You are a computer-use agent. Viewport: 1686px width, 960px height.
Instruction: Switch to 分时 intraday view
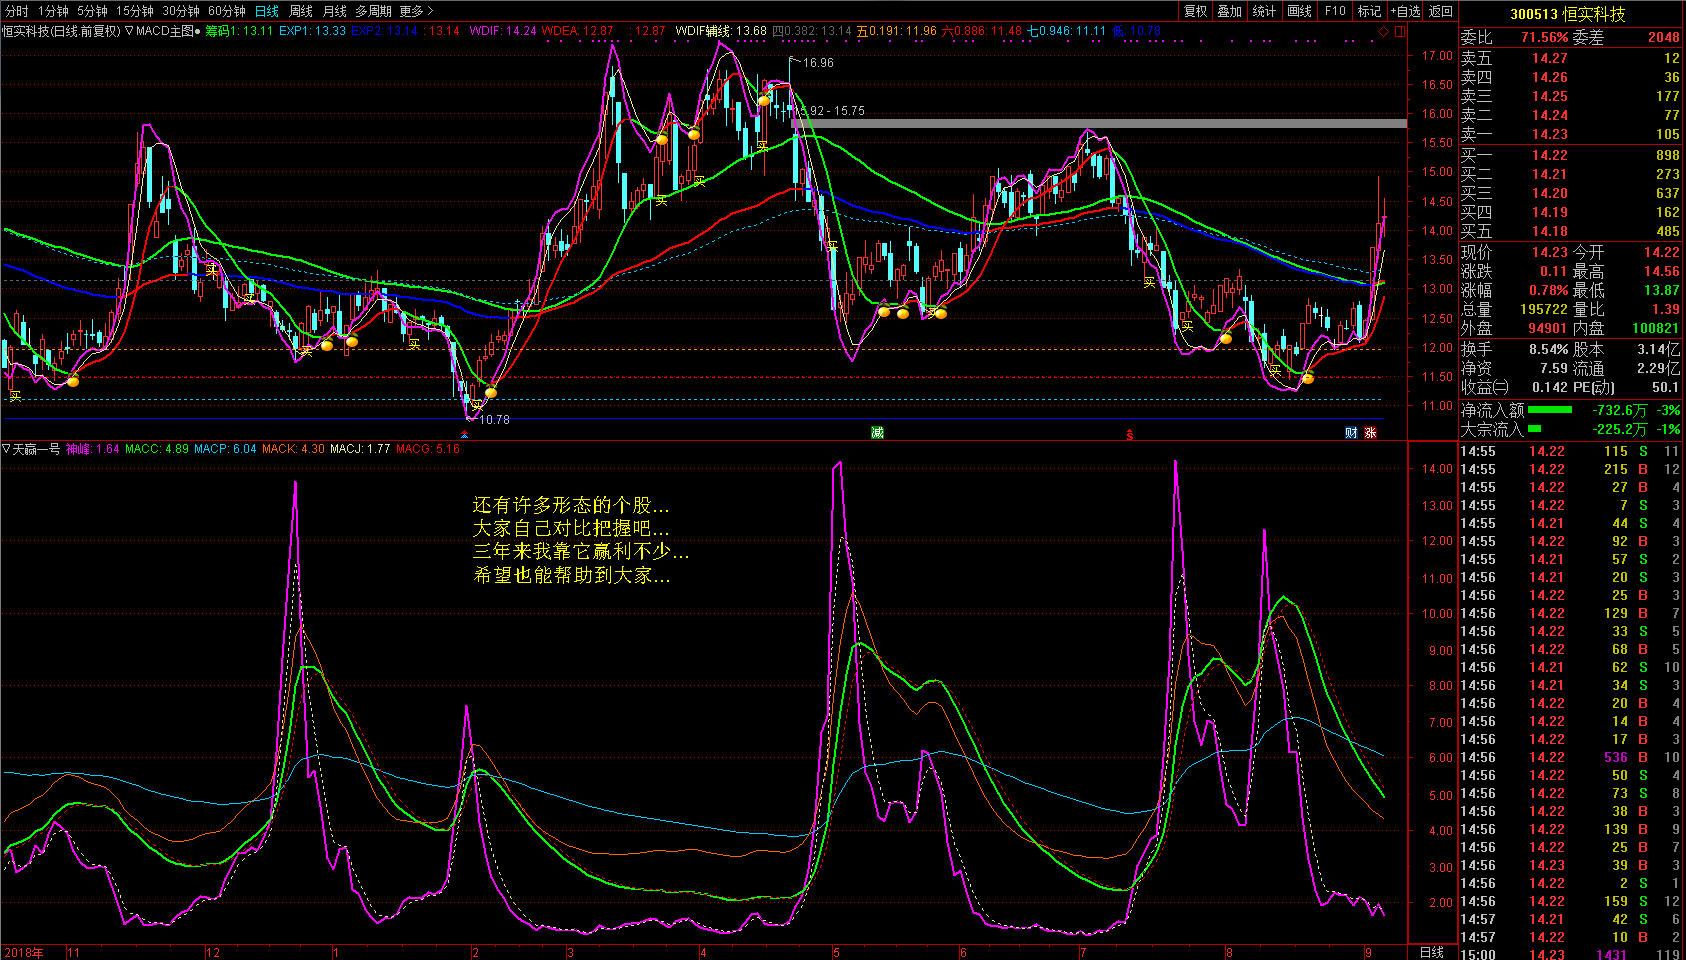tap(17, 11)
